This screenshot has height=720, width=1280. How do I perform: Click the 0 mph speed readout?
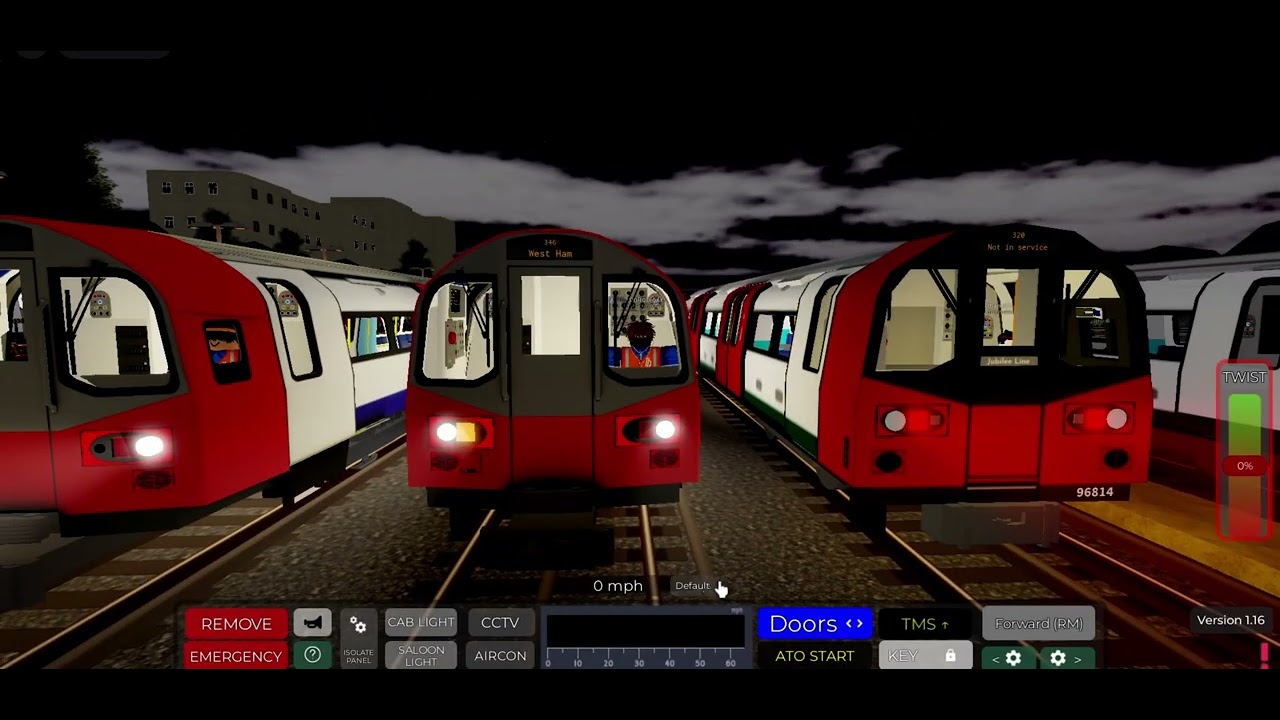click(x=618, y=586)
